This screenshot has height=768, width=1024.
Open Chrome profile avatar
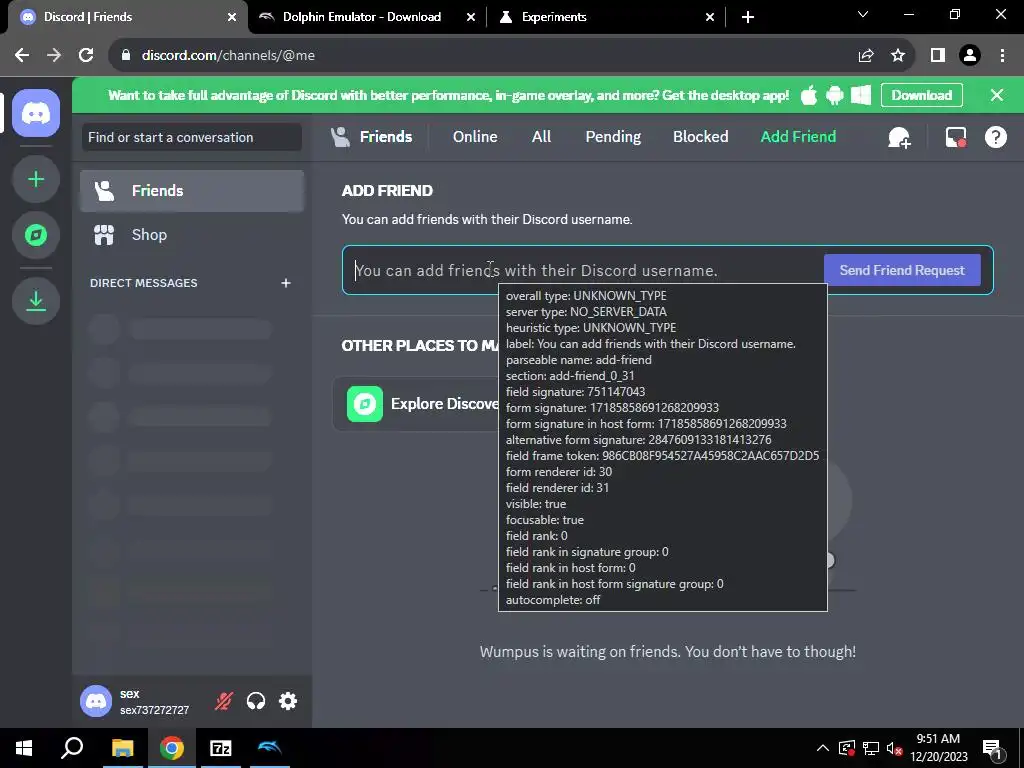click(x=970, y=56)
